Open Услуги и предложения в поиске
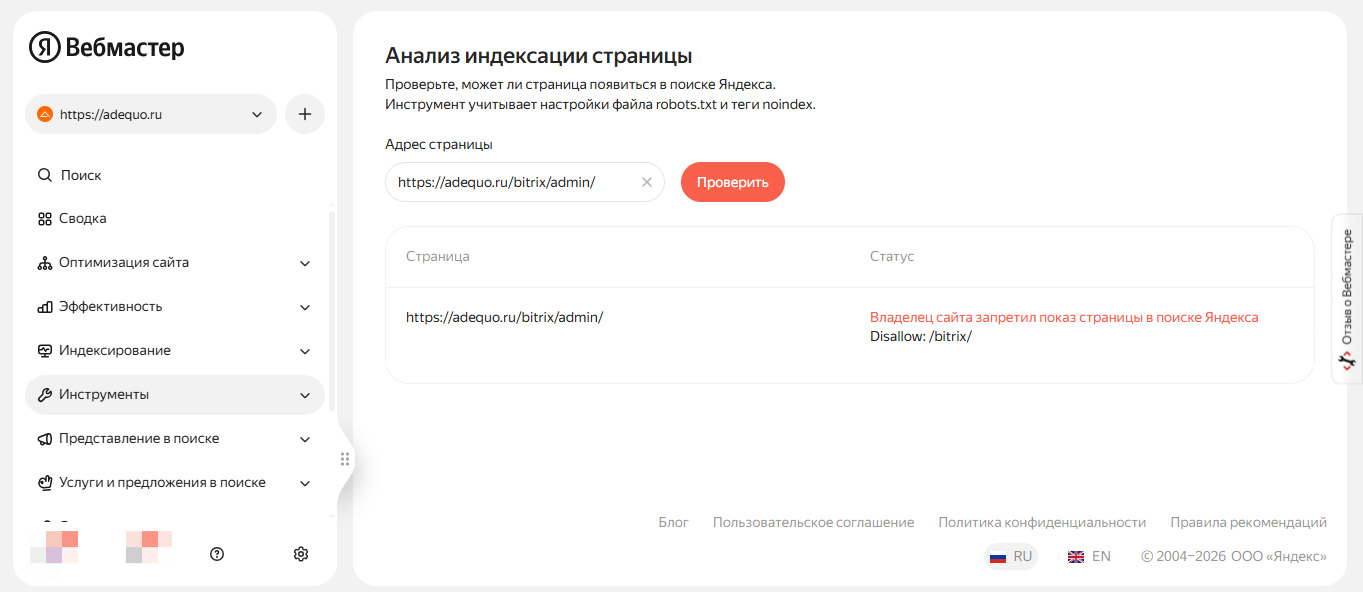Screen dimensions: 1363x592 click(175, 483)
